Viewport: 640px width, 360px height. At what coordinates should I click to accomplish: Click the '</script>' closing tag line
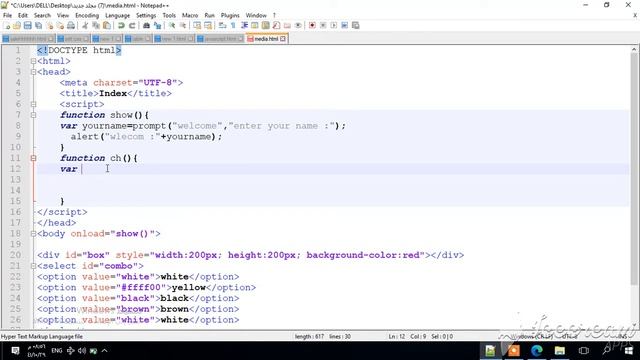(x=62, y=212)
